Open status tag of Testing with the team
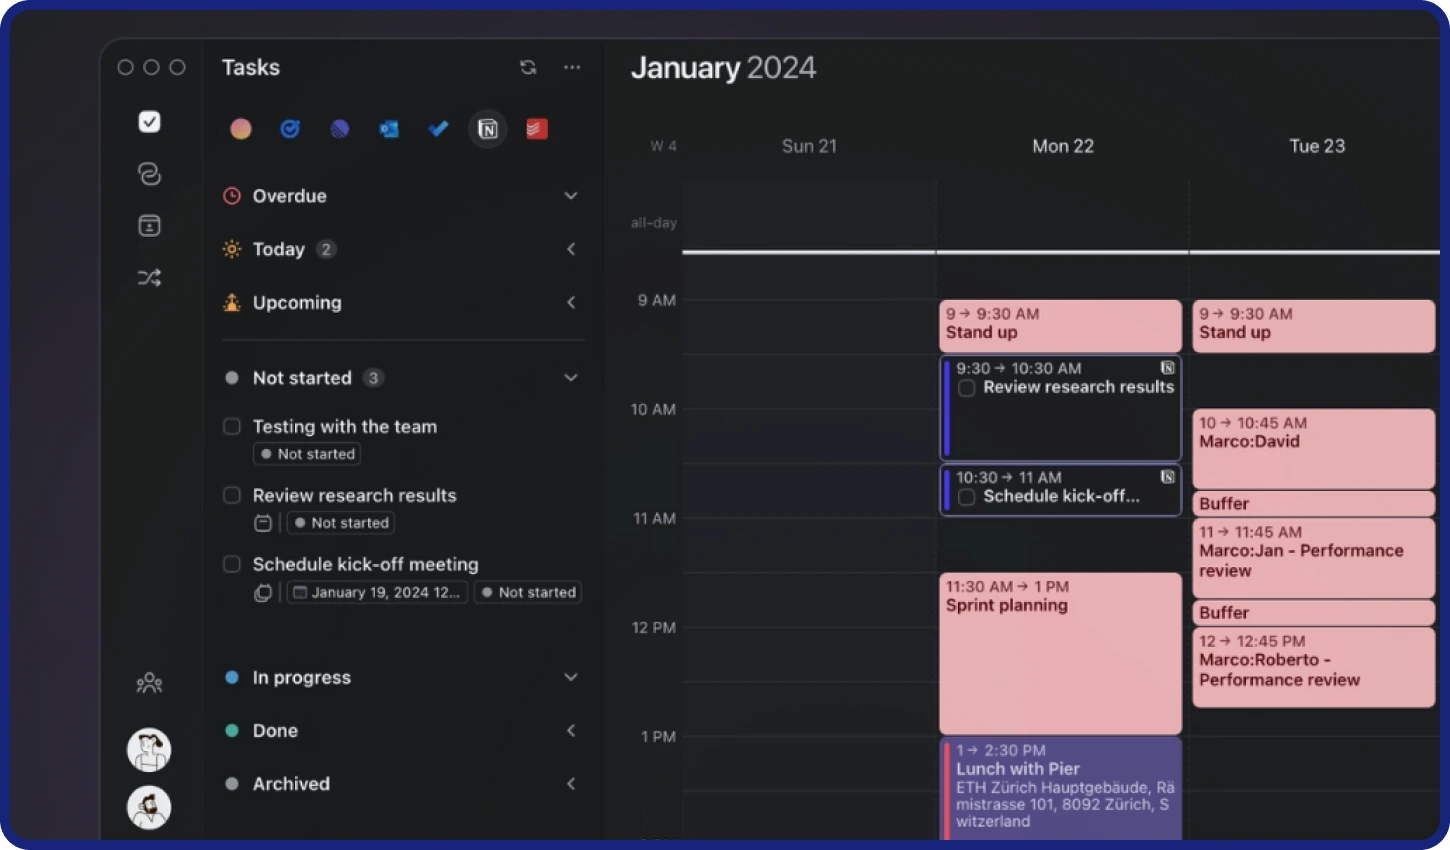This screenshot has height=850, width=1450. (x=308, y=454)
